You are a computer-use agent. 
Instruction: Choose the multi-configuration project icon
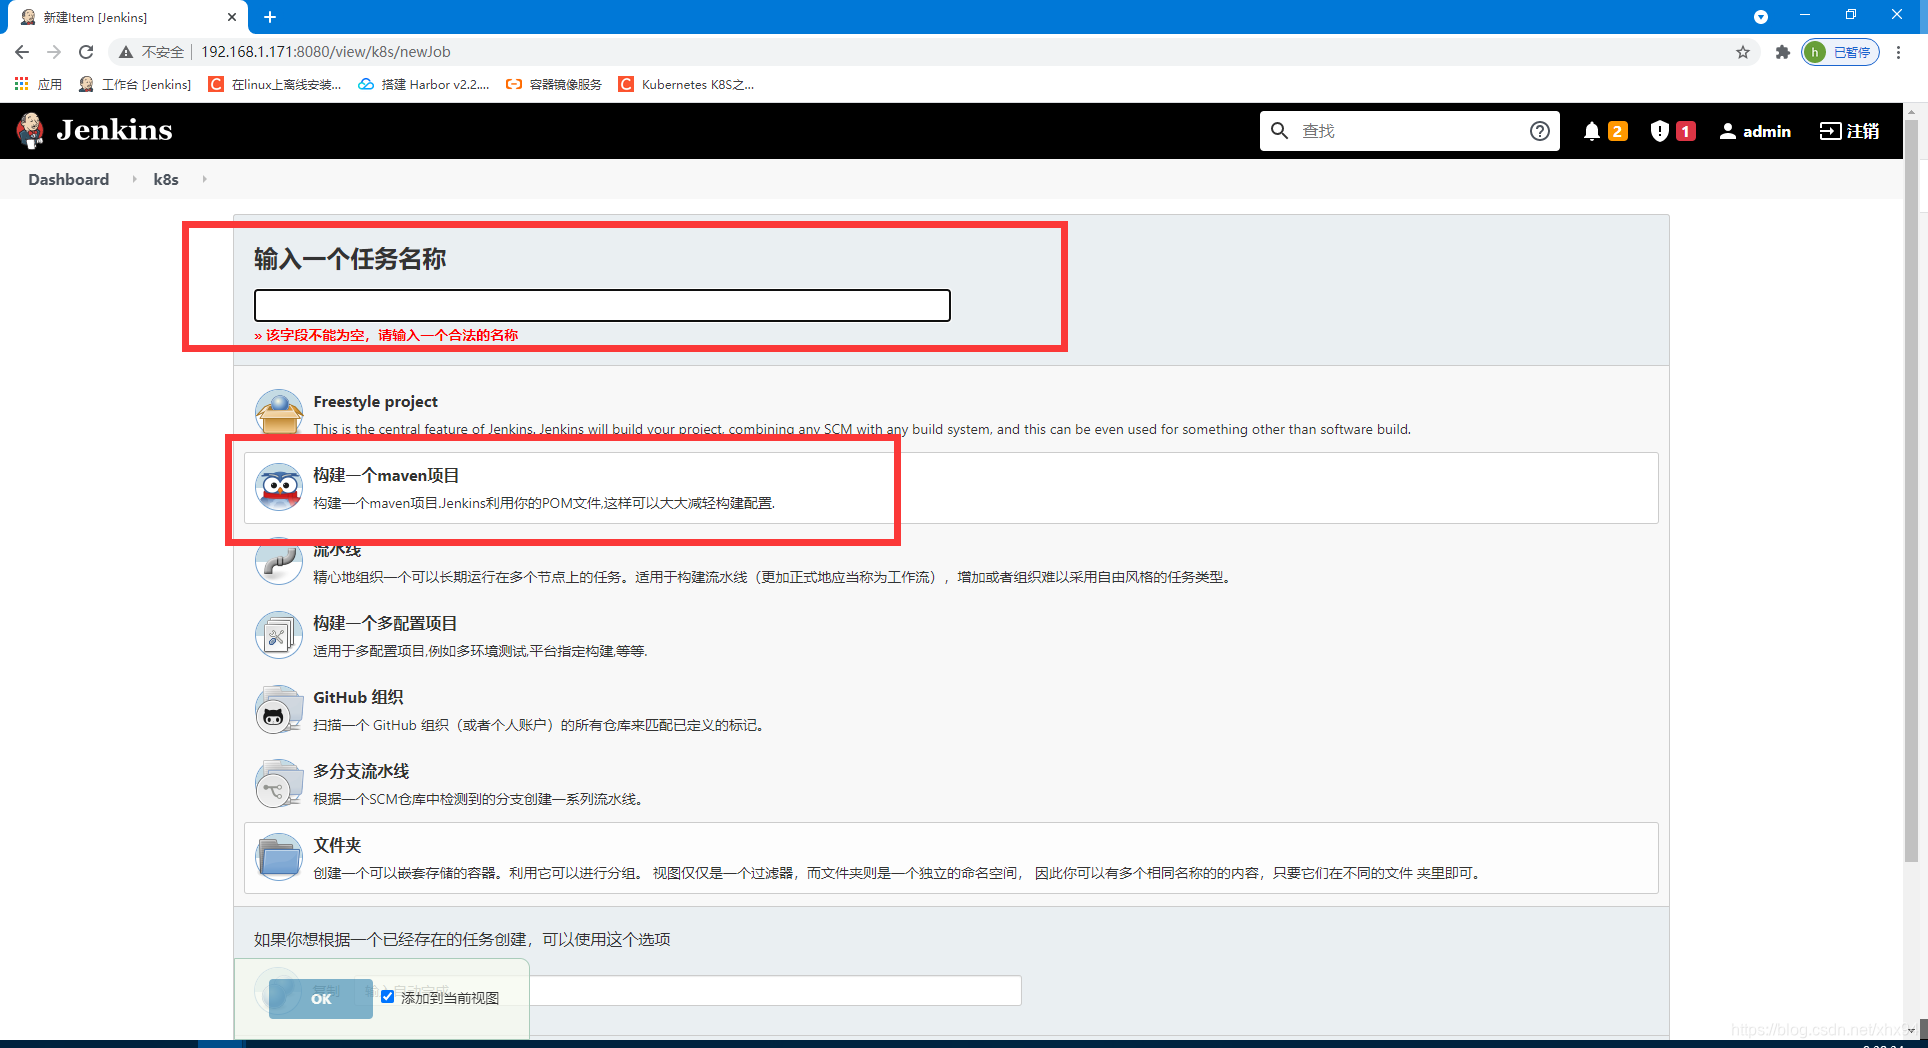[x=279, y=635]
